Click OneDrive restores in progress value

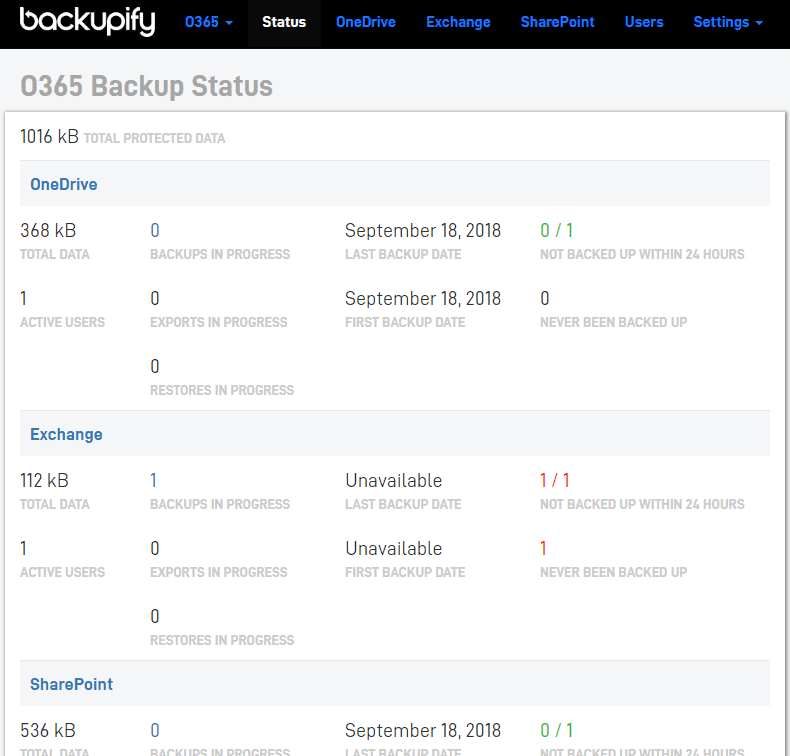[155, 367]
